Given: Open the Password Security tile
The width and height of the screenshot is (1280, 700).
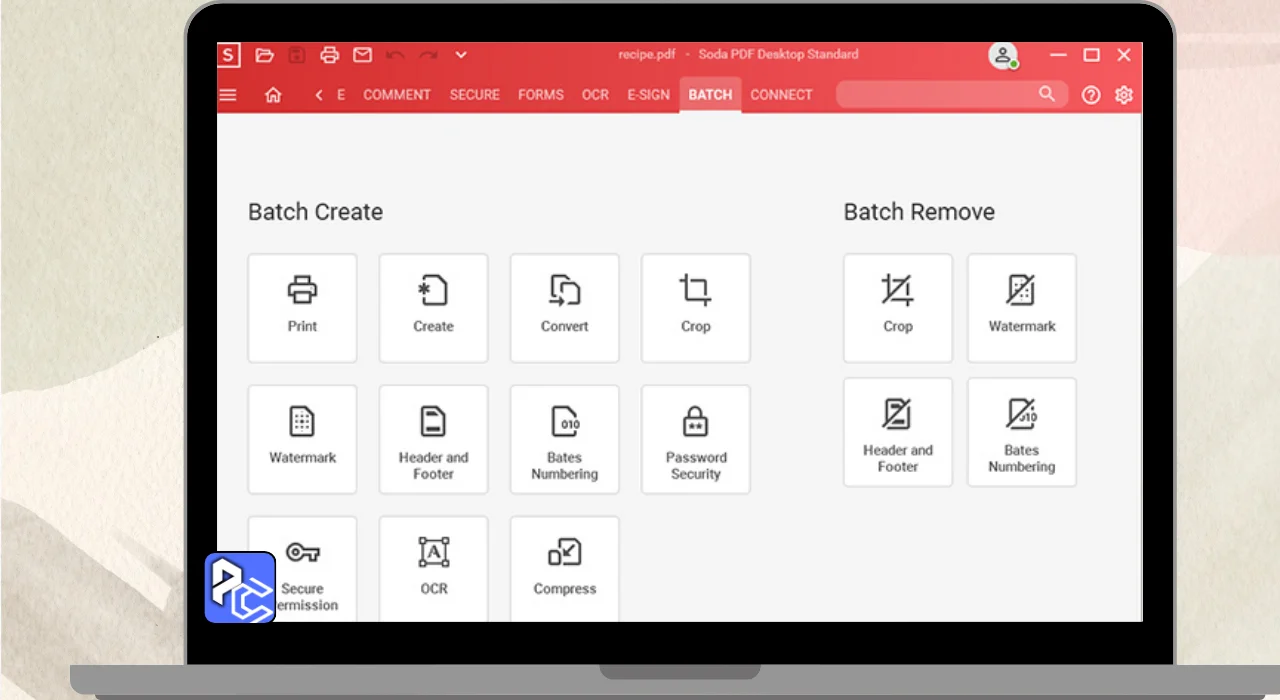Looking at the screenshot, I should point(695,439).
